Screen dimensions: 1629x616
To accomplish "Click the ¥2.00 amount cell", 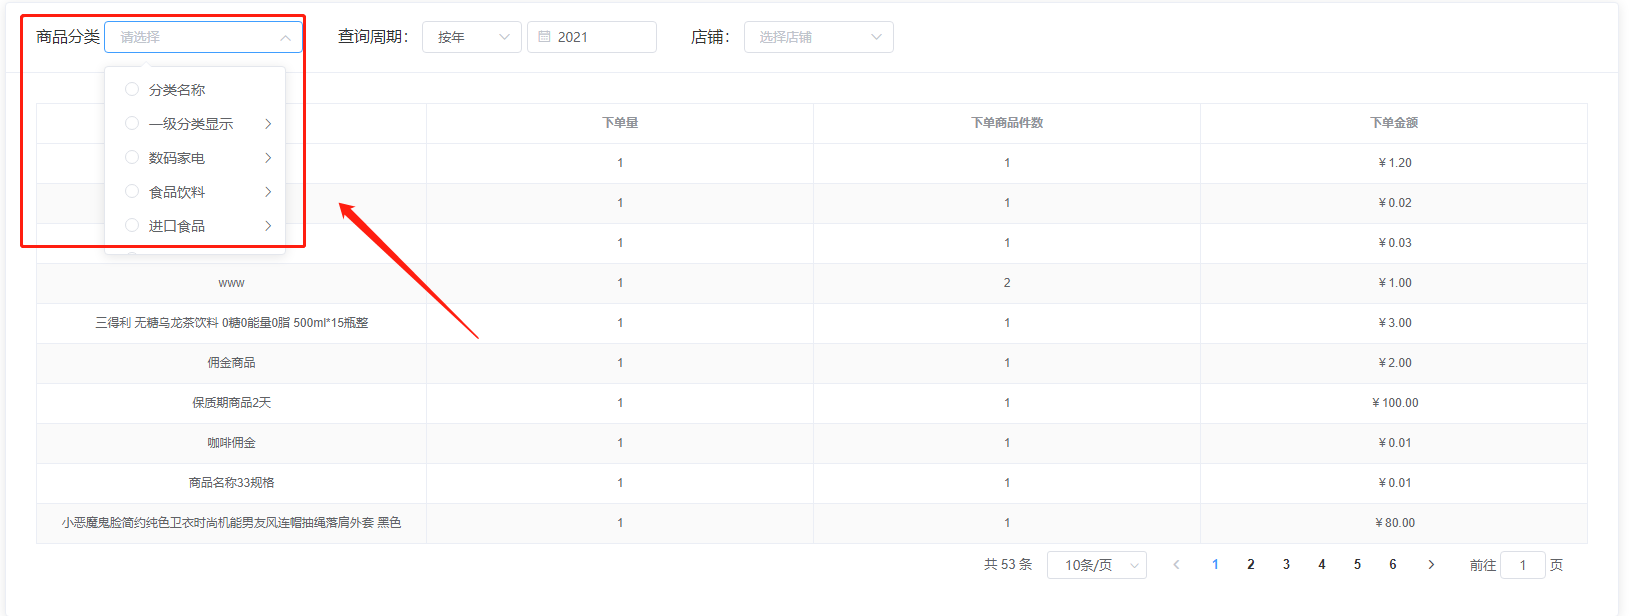I will (1394, 363).
